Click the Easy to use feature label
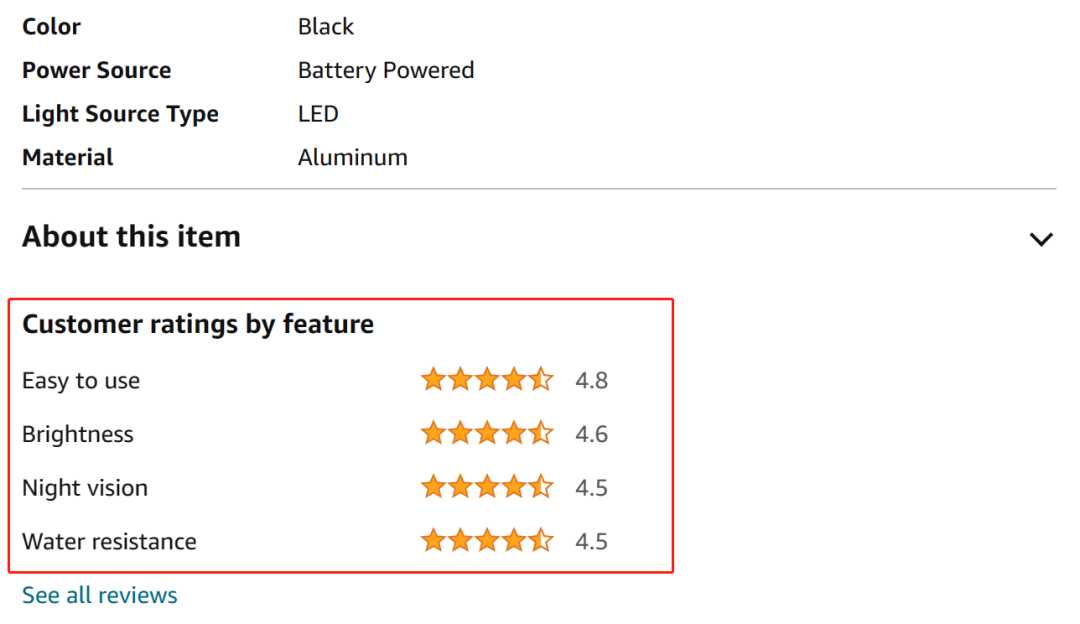 (x=81, y=380)
